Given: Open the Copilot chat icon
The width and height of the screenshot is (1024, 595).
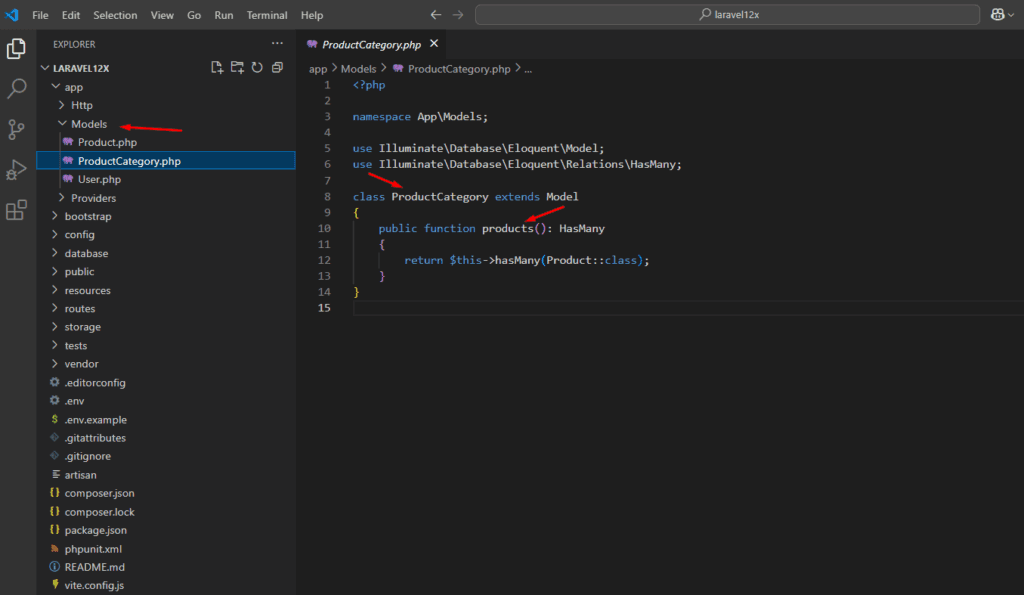Looking at the screenshot, I should point(997,15).
